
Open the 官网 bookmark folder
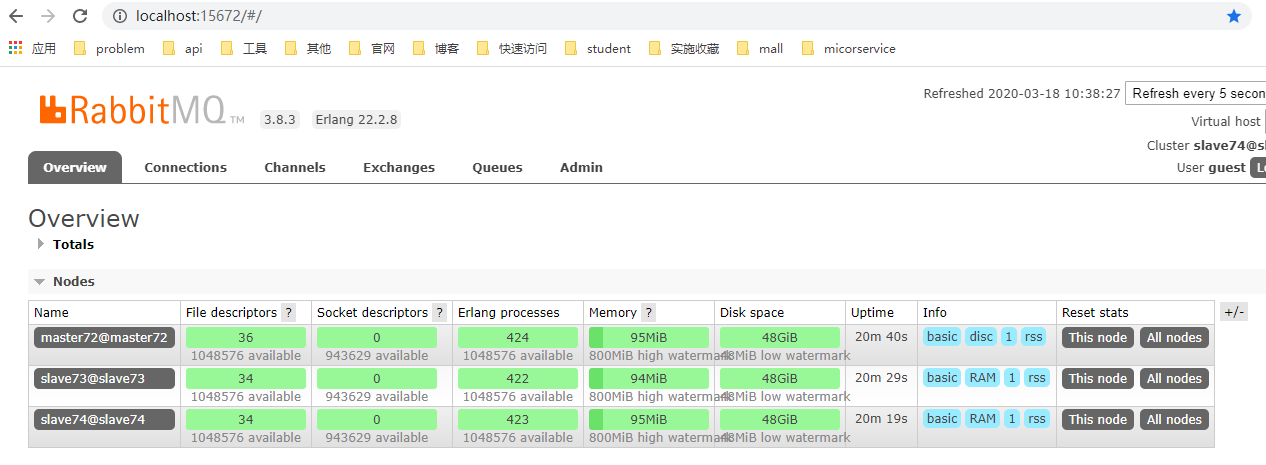pos(371,48)
